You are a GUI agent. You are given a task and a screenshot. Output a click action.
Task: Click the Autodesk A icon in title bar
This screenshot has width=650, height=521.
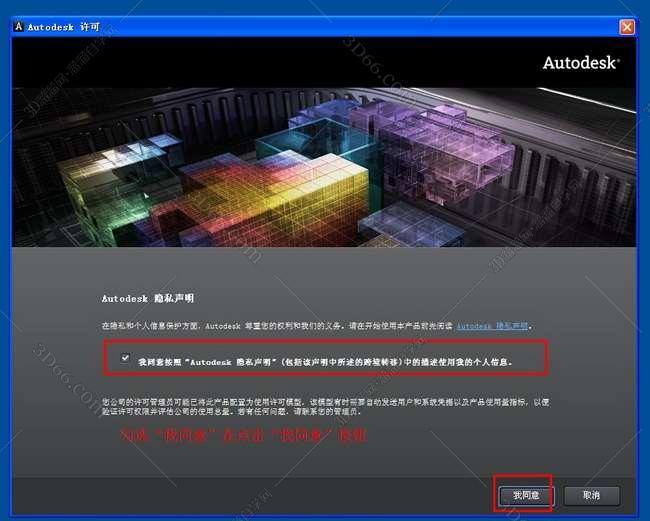(x=19, y=27)
